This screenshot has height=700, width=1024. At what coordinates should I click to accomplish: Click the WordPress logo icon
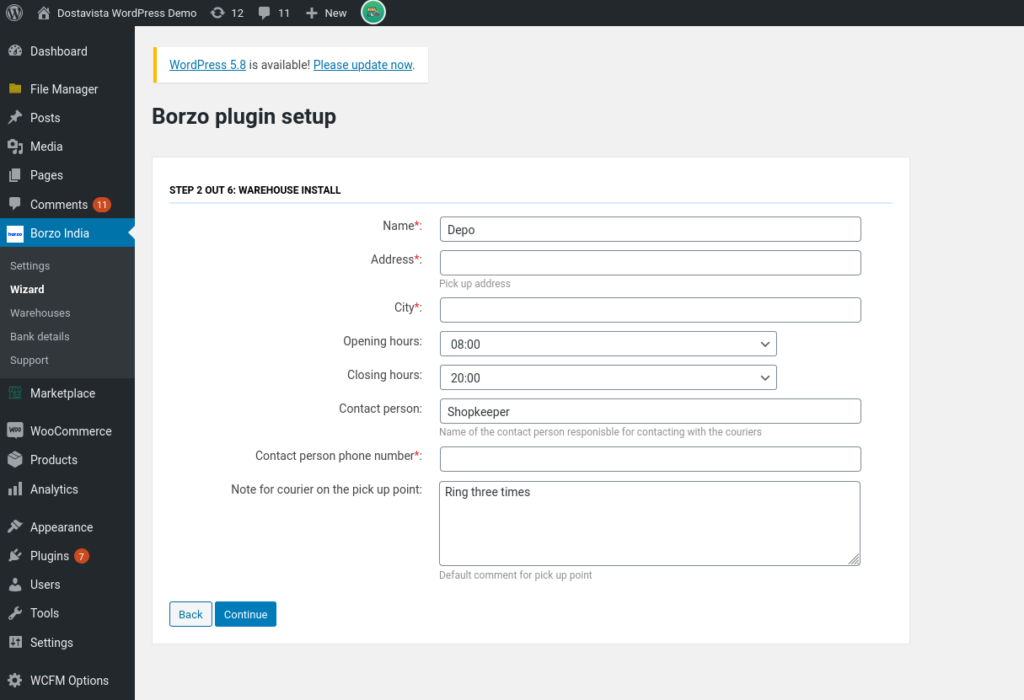pos(14,12)
